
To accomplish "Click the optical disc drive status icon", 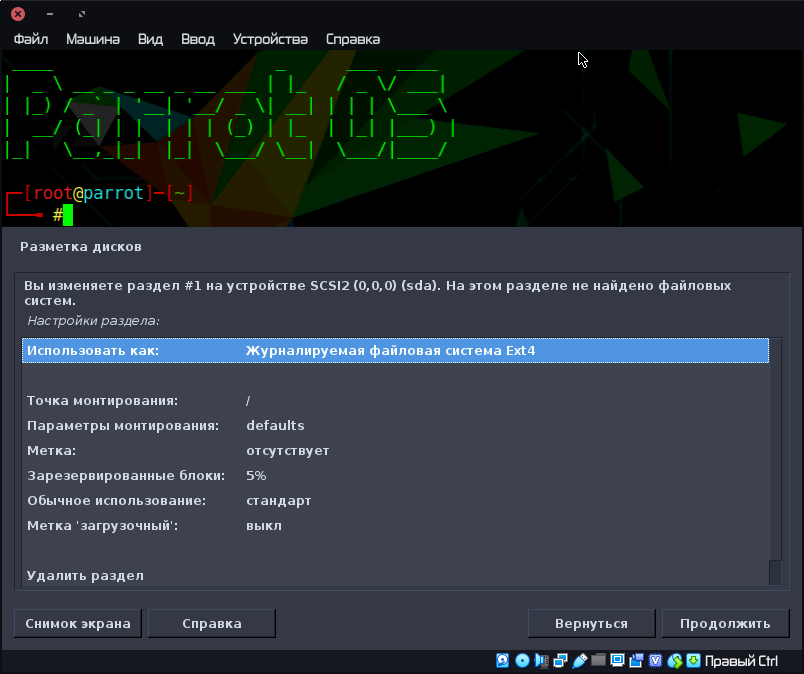I will coord(522,660).
